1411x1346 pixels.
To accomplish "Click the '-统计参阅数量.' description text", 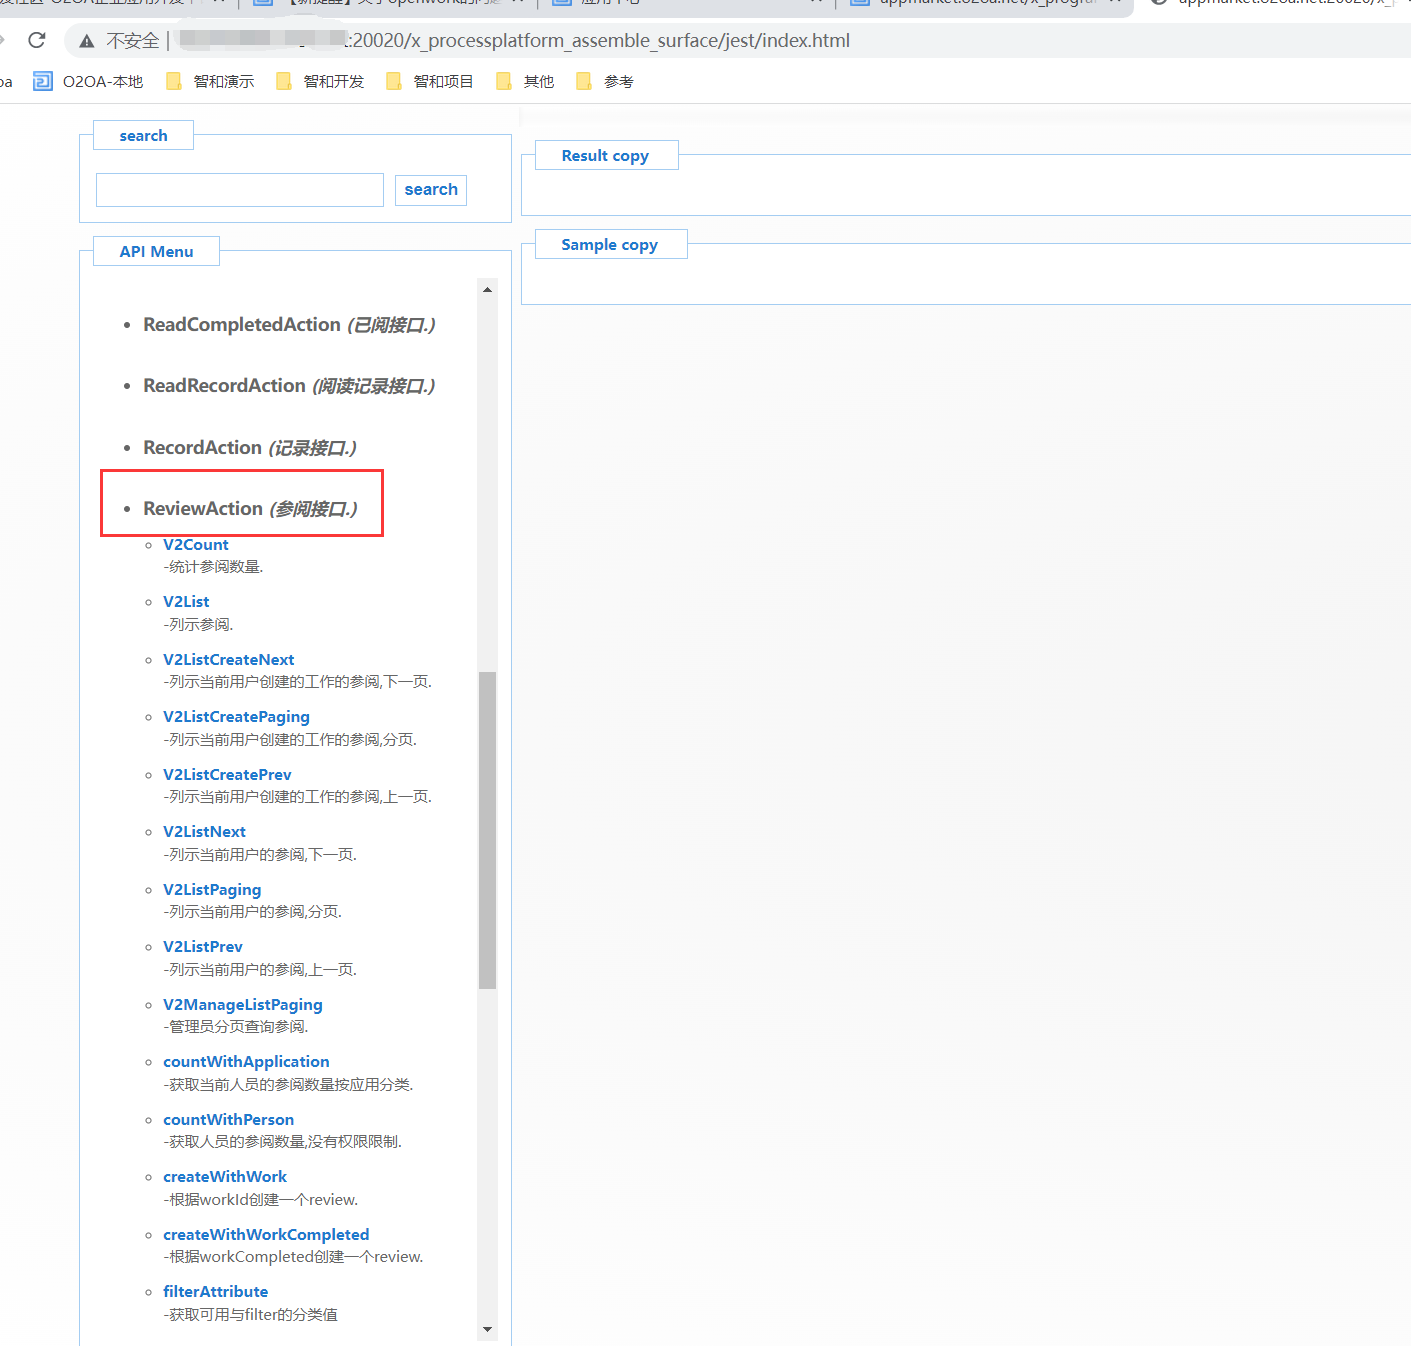I will click(213, 567).
